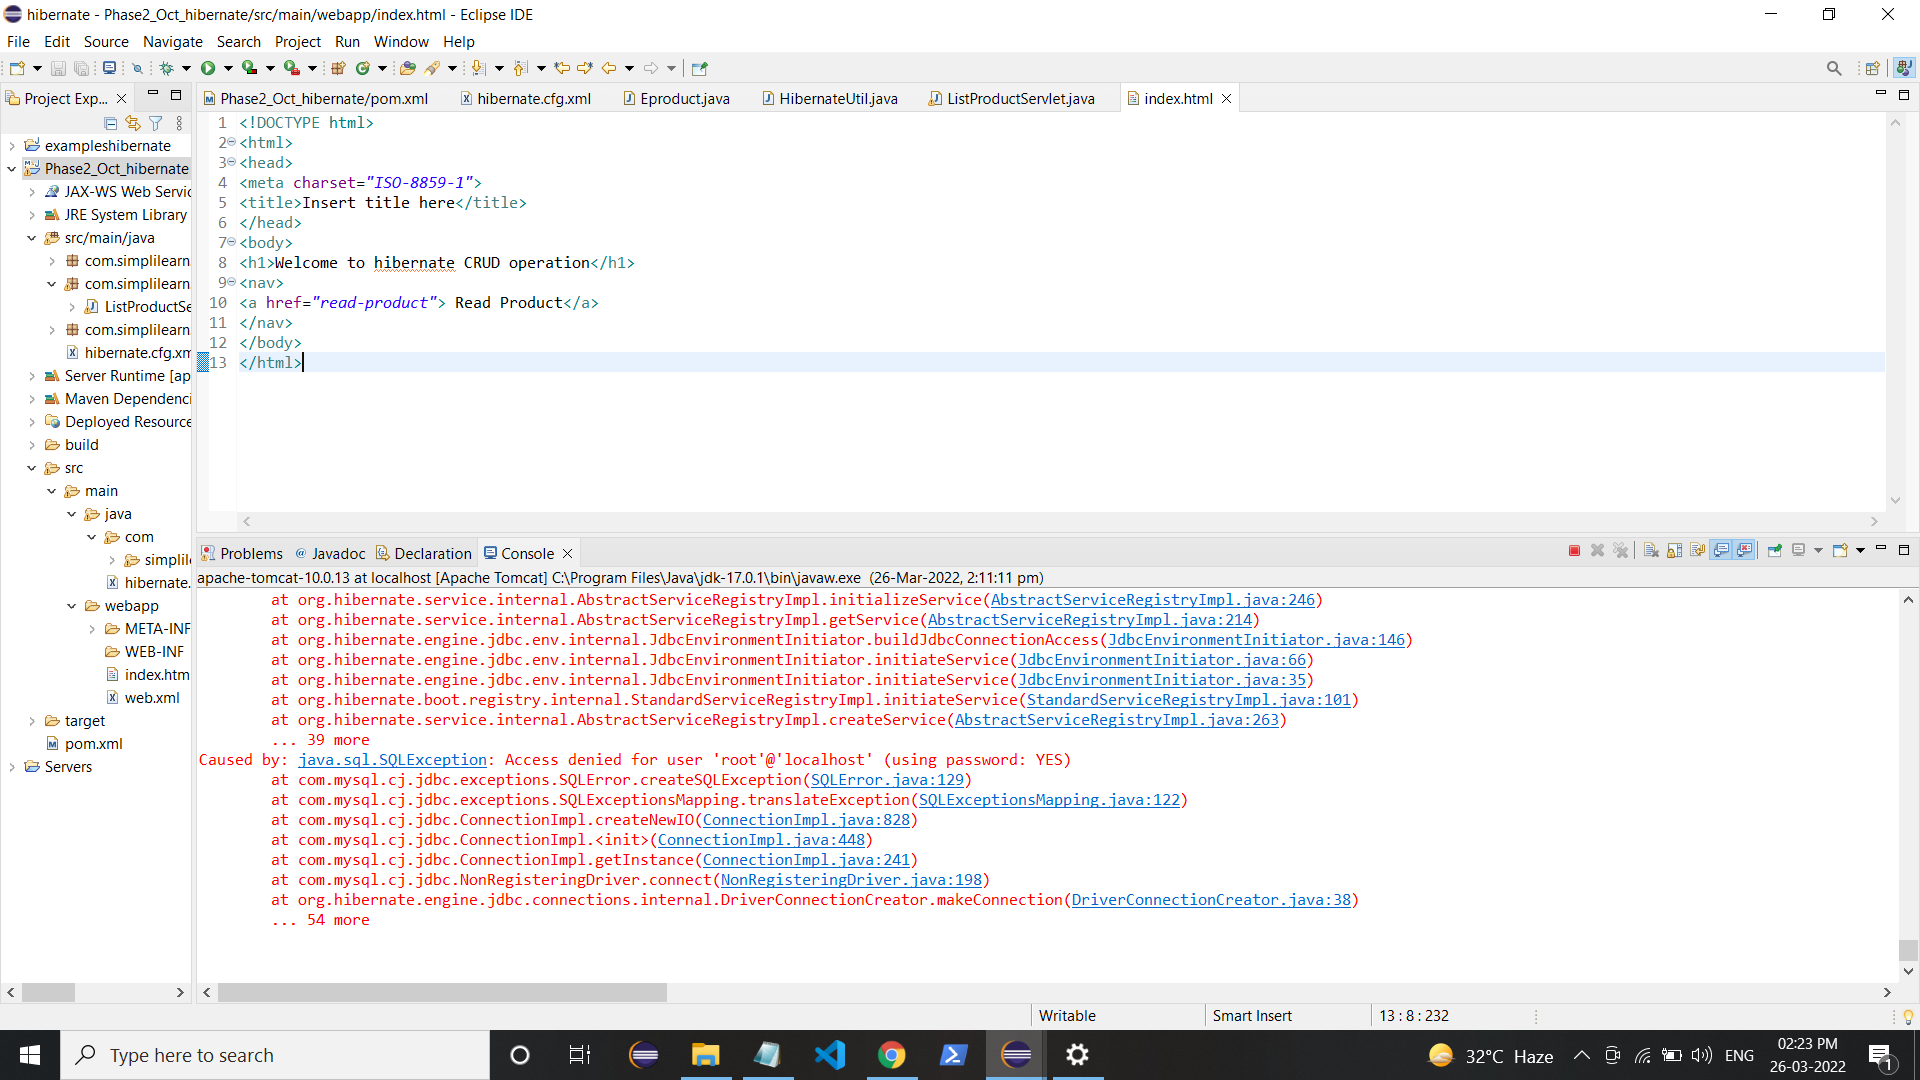Open the Navigate menu
The width and height of the screenshot is (1920, 1080).
pos(172,42)
